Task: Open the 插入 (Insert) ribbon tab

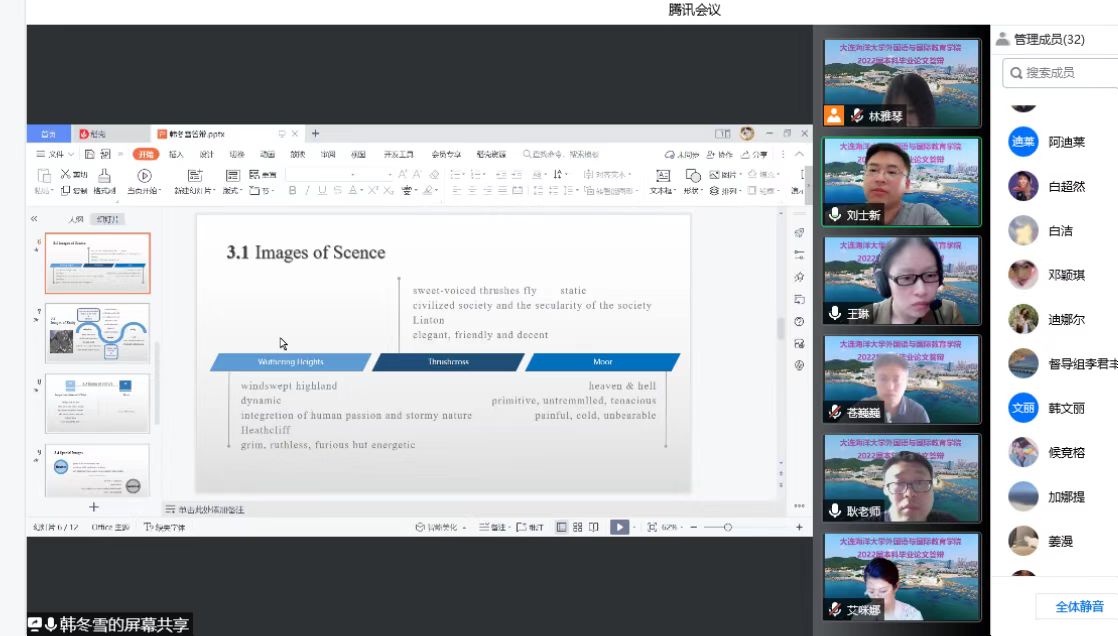Action: tap(176, 154)
